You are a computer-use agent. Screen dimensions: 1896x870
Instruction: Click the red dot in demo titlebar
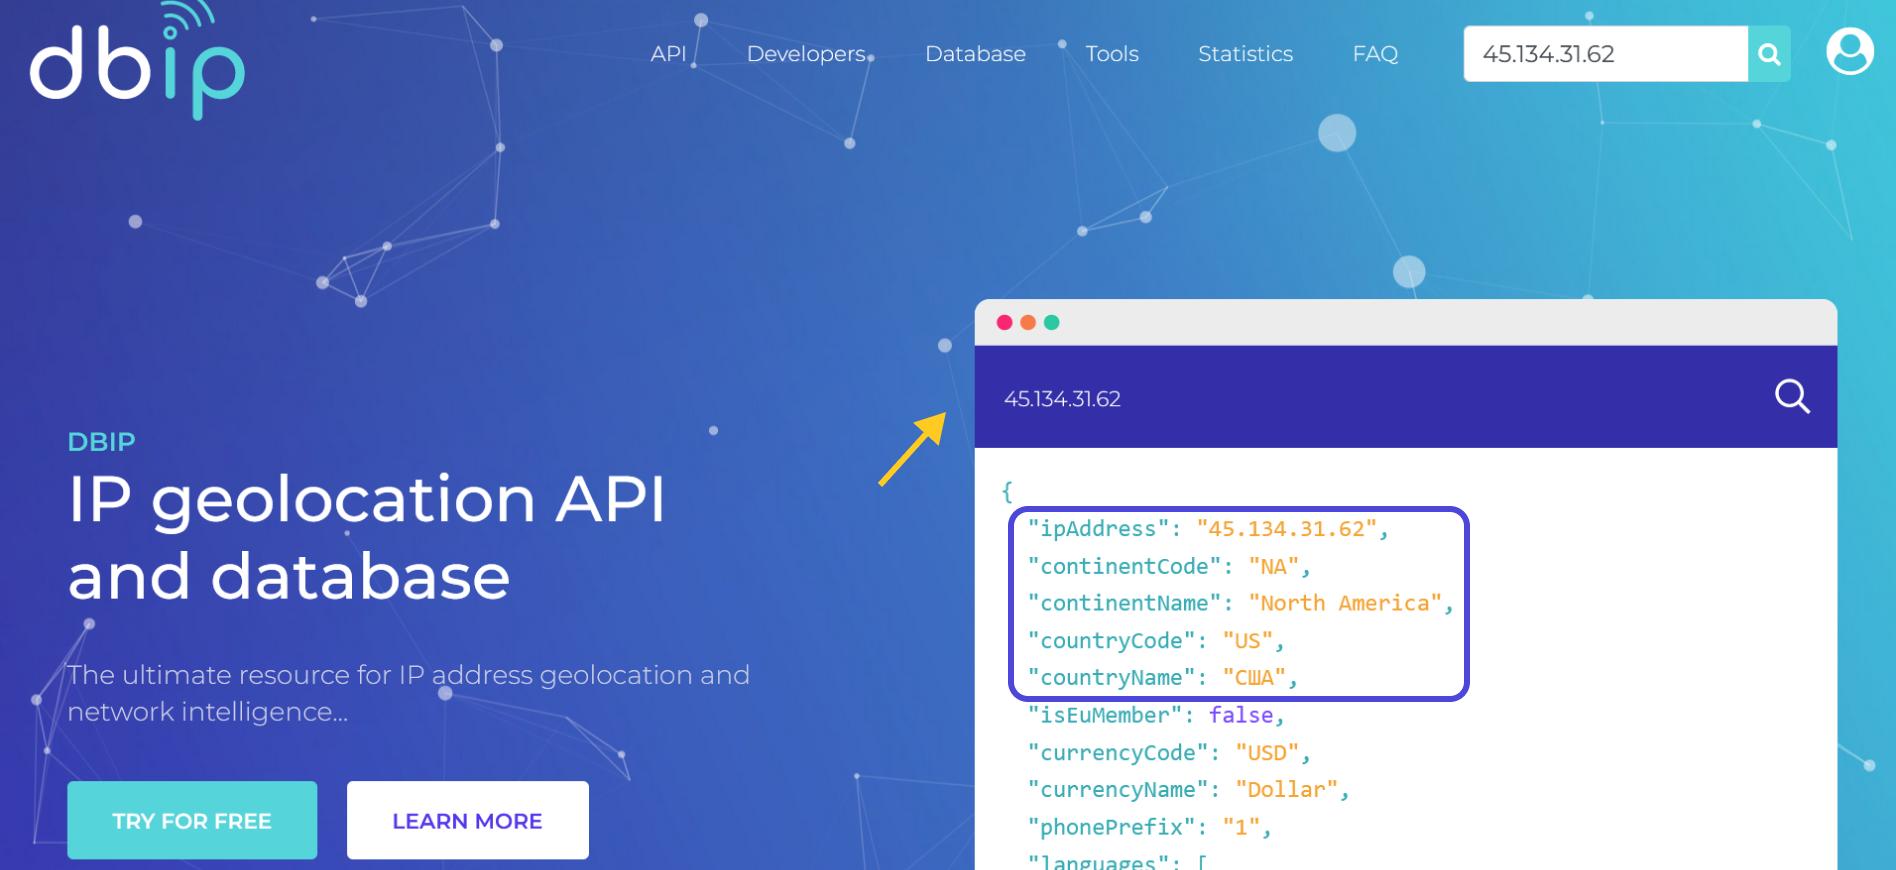[x=1005, y=322]
